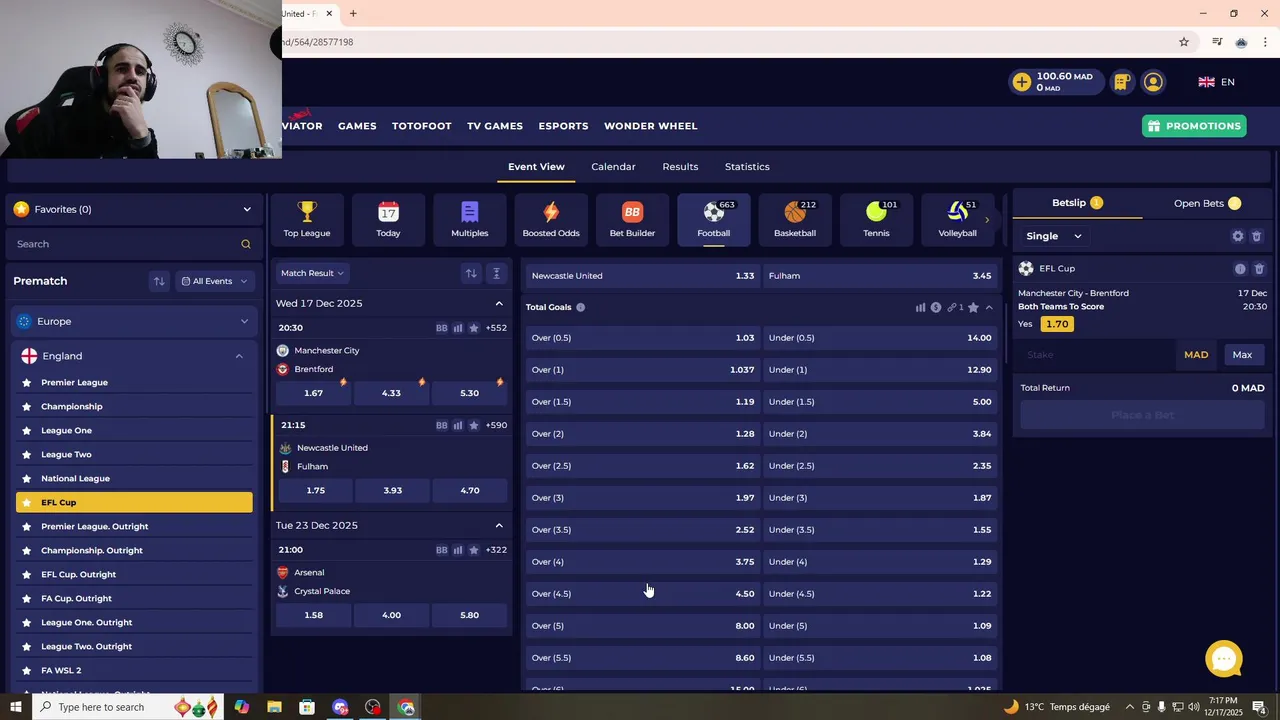The image size is (1280, 720).
Task: Open the EN language selector
Action: point(1217,82)
